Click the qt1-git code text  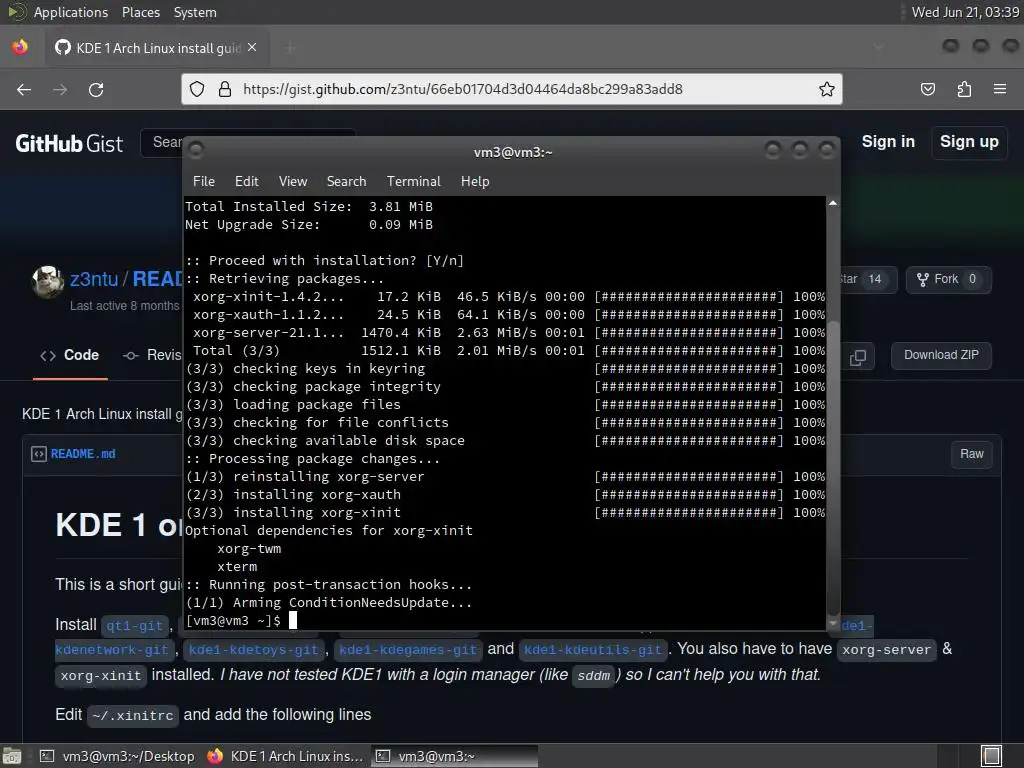134,626
